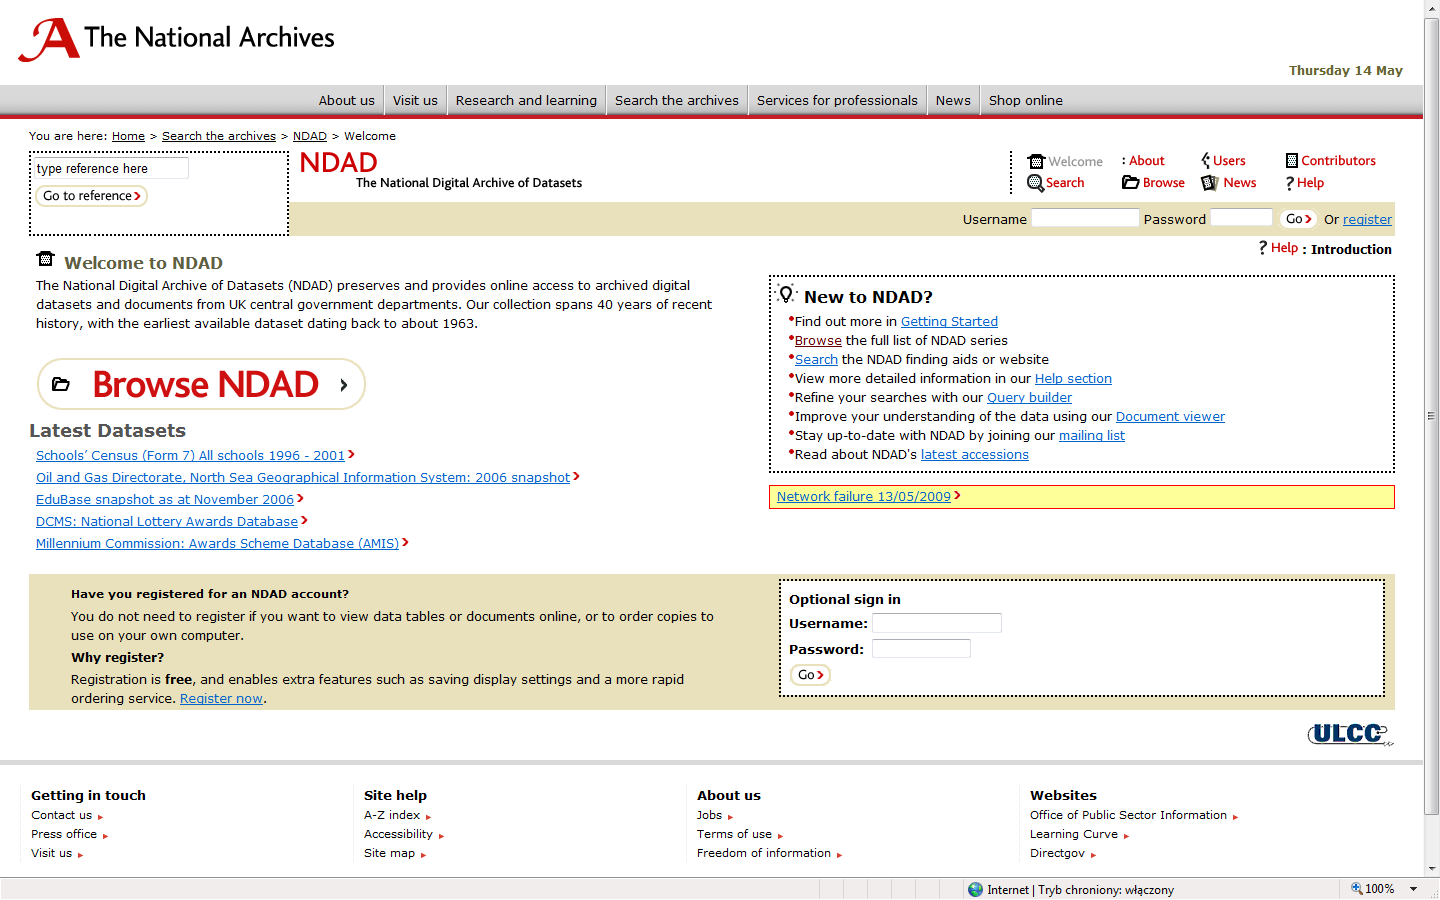Click the Home breadcrumb link
This screenshot has width=1440, height=900.
(128, 136)
